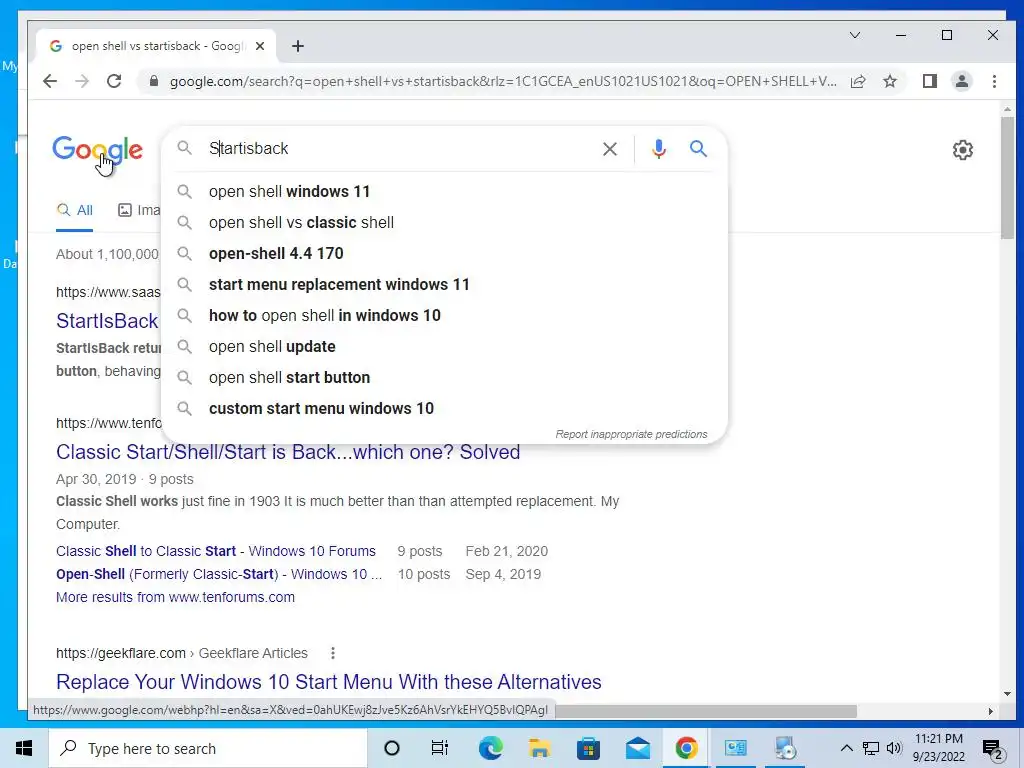Open Mail app from taskbar
Screen dimensions: 1024x768
637,748
